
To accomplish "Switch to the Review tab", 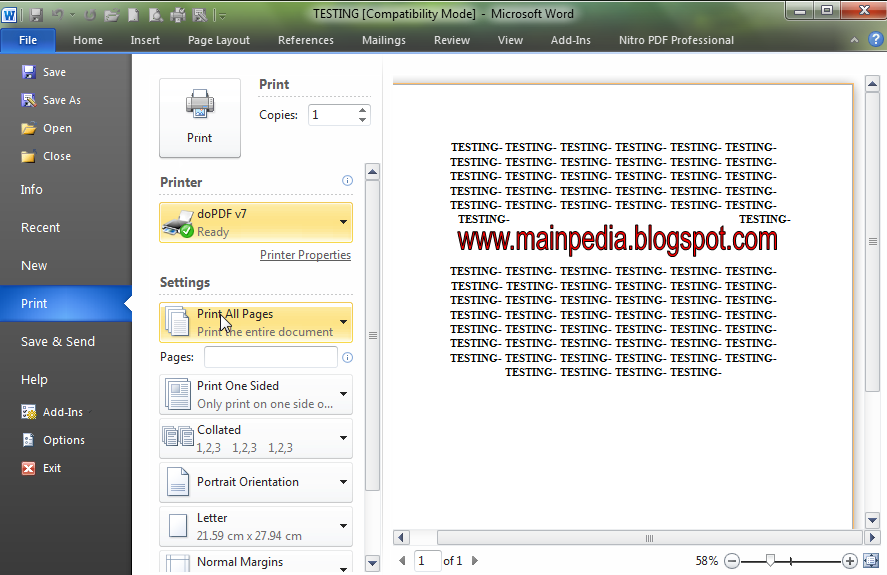I will click(451, 40).
